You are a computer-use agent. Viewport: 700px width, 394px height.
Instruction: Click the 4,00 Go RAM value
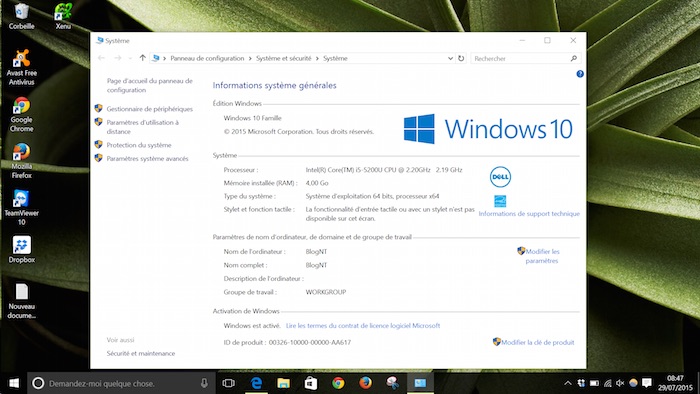tap(317, 183)
